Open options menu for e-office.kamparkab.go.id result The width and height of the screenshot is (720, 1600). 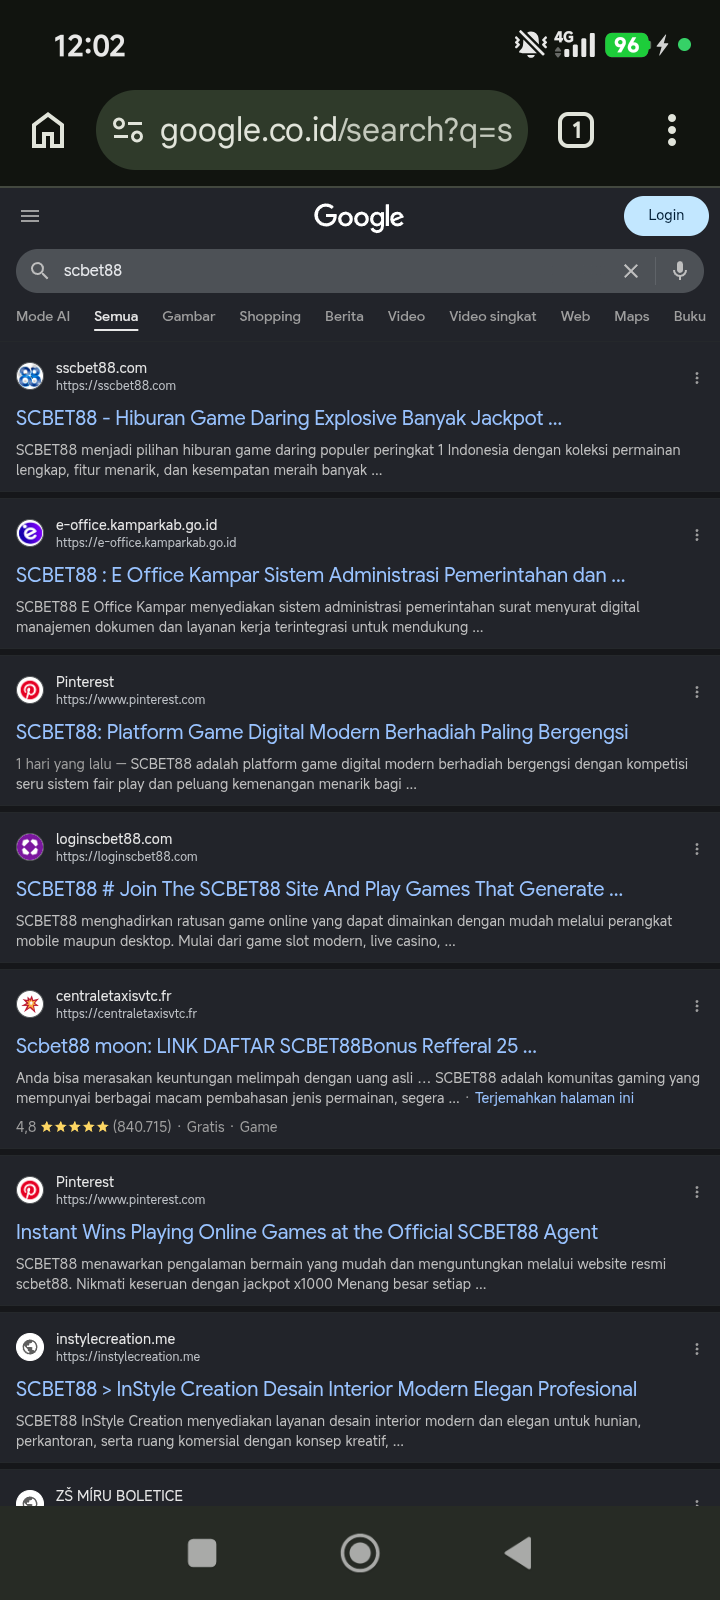point(697,535)
